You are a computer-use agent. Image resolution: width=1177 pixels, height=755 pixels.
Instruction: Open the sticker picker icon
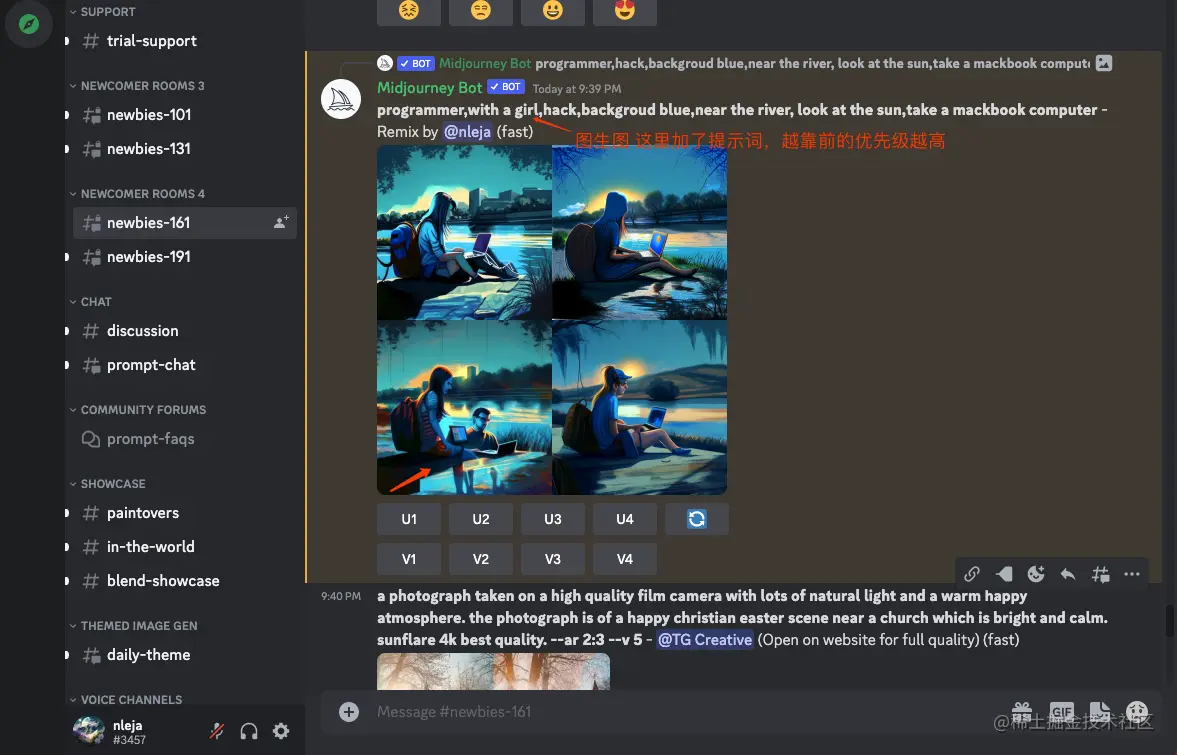click(x=1099, y=711)
